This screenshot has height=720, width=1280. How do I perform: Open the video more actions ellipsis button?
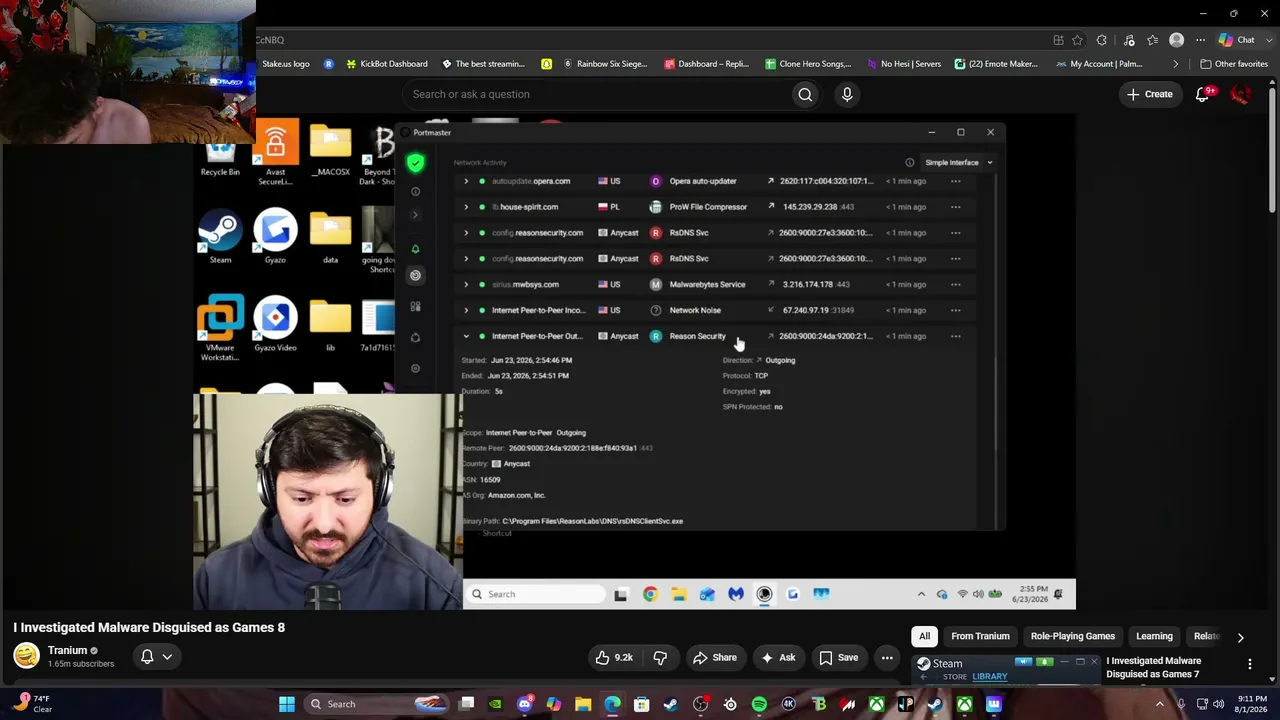tap(887, 657)
